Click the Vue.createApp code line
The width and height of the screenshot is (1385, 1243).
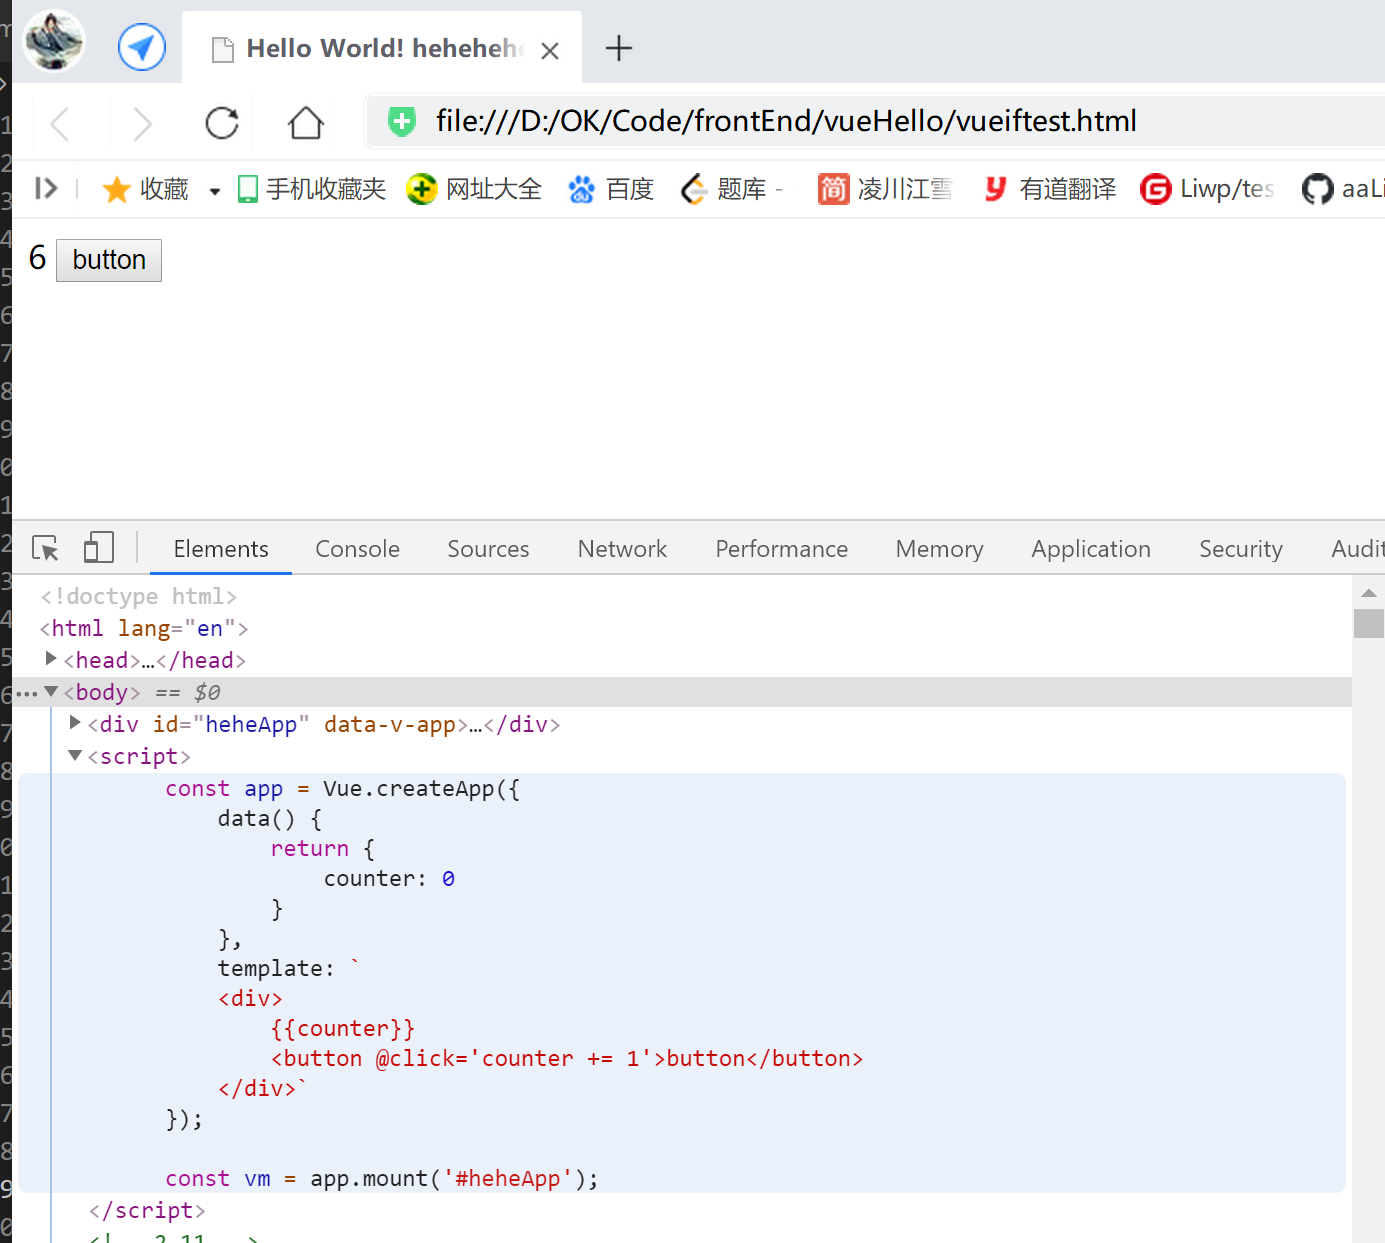pos(342,788)
